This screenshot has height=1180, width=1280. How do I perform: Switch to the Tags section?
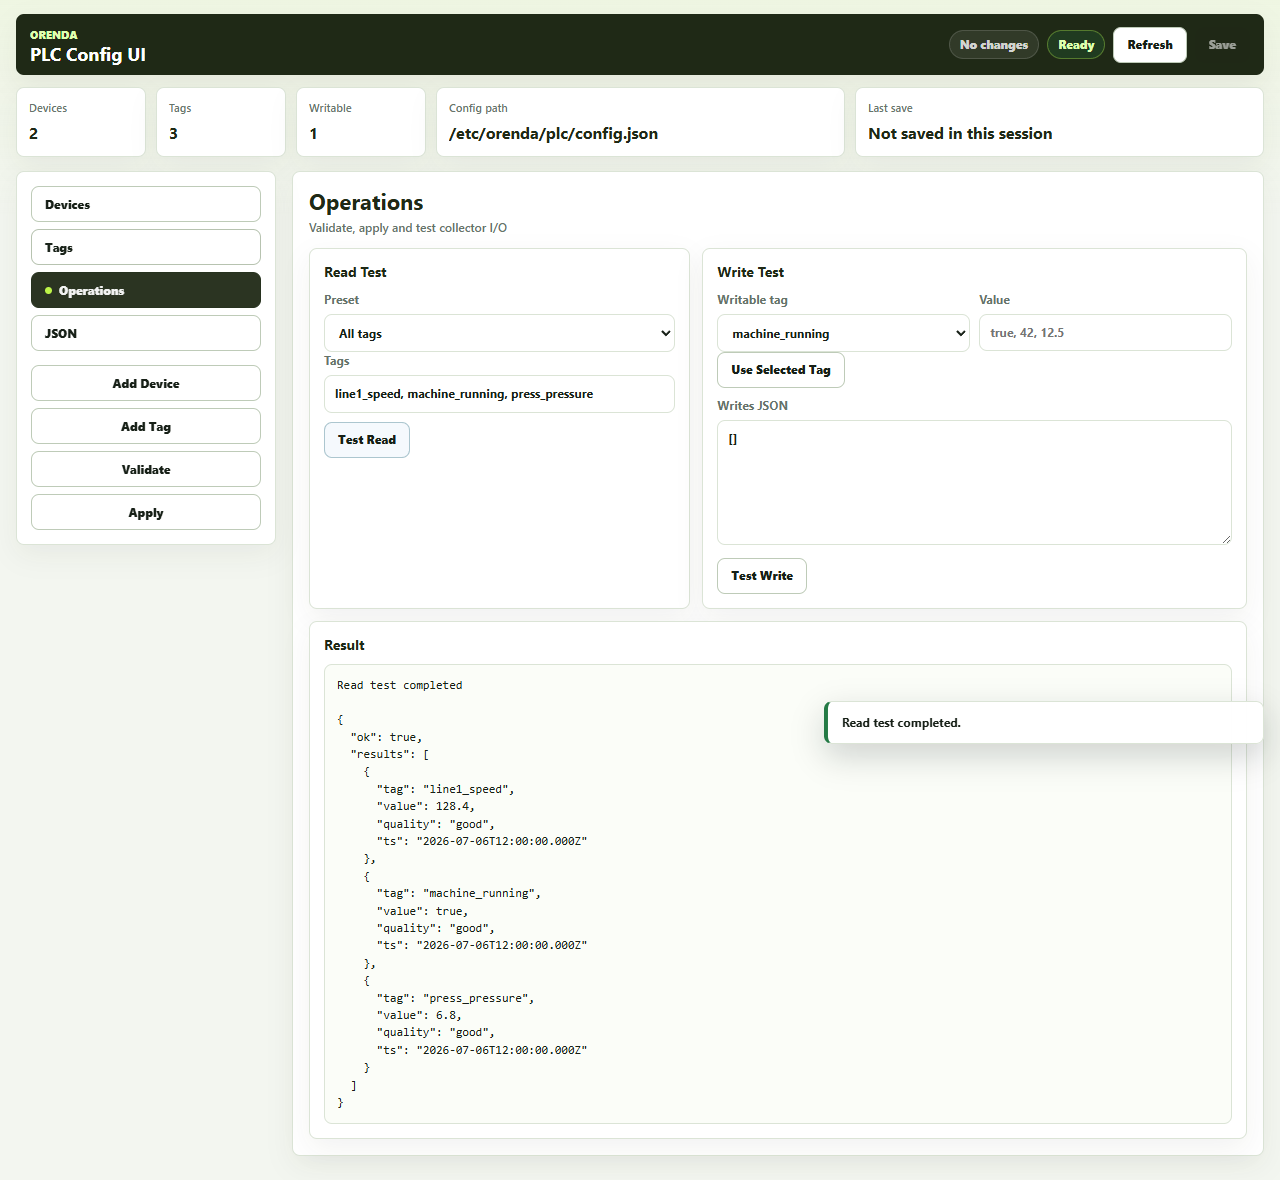coord(146,247)
